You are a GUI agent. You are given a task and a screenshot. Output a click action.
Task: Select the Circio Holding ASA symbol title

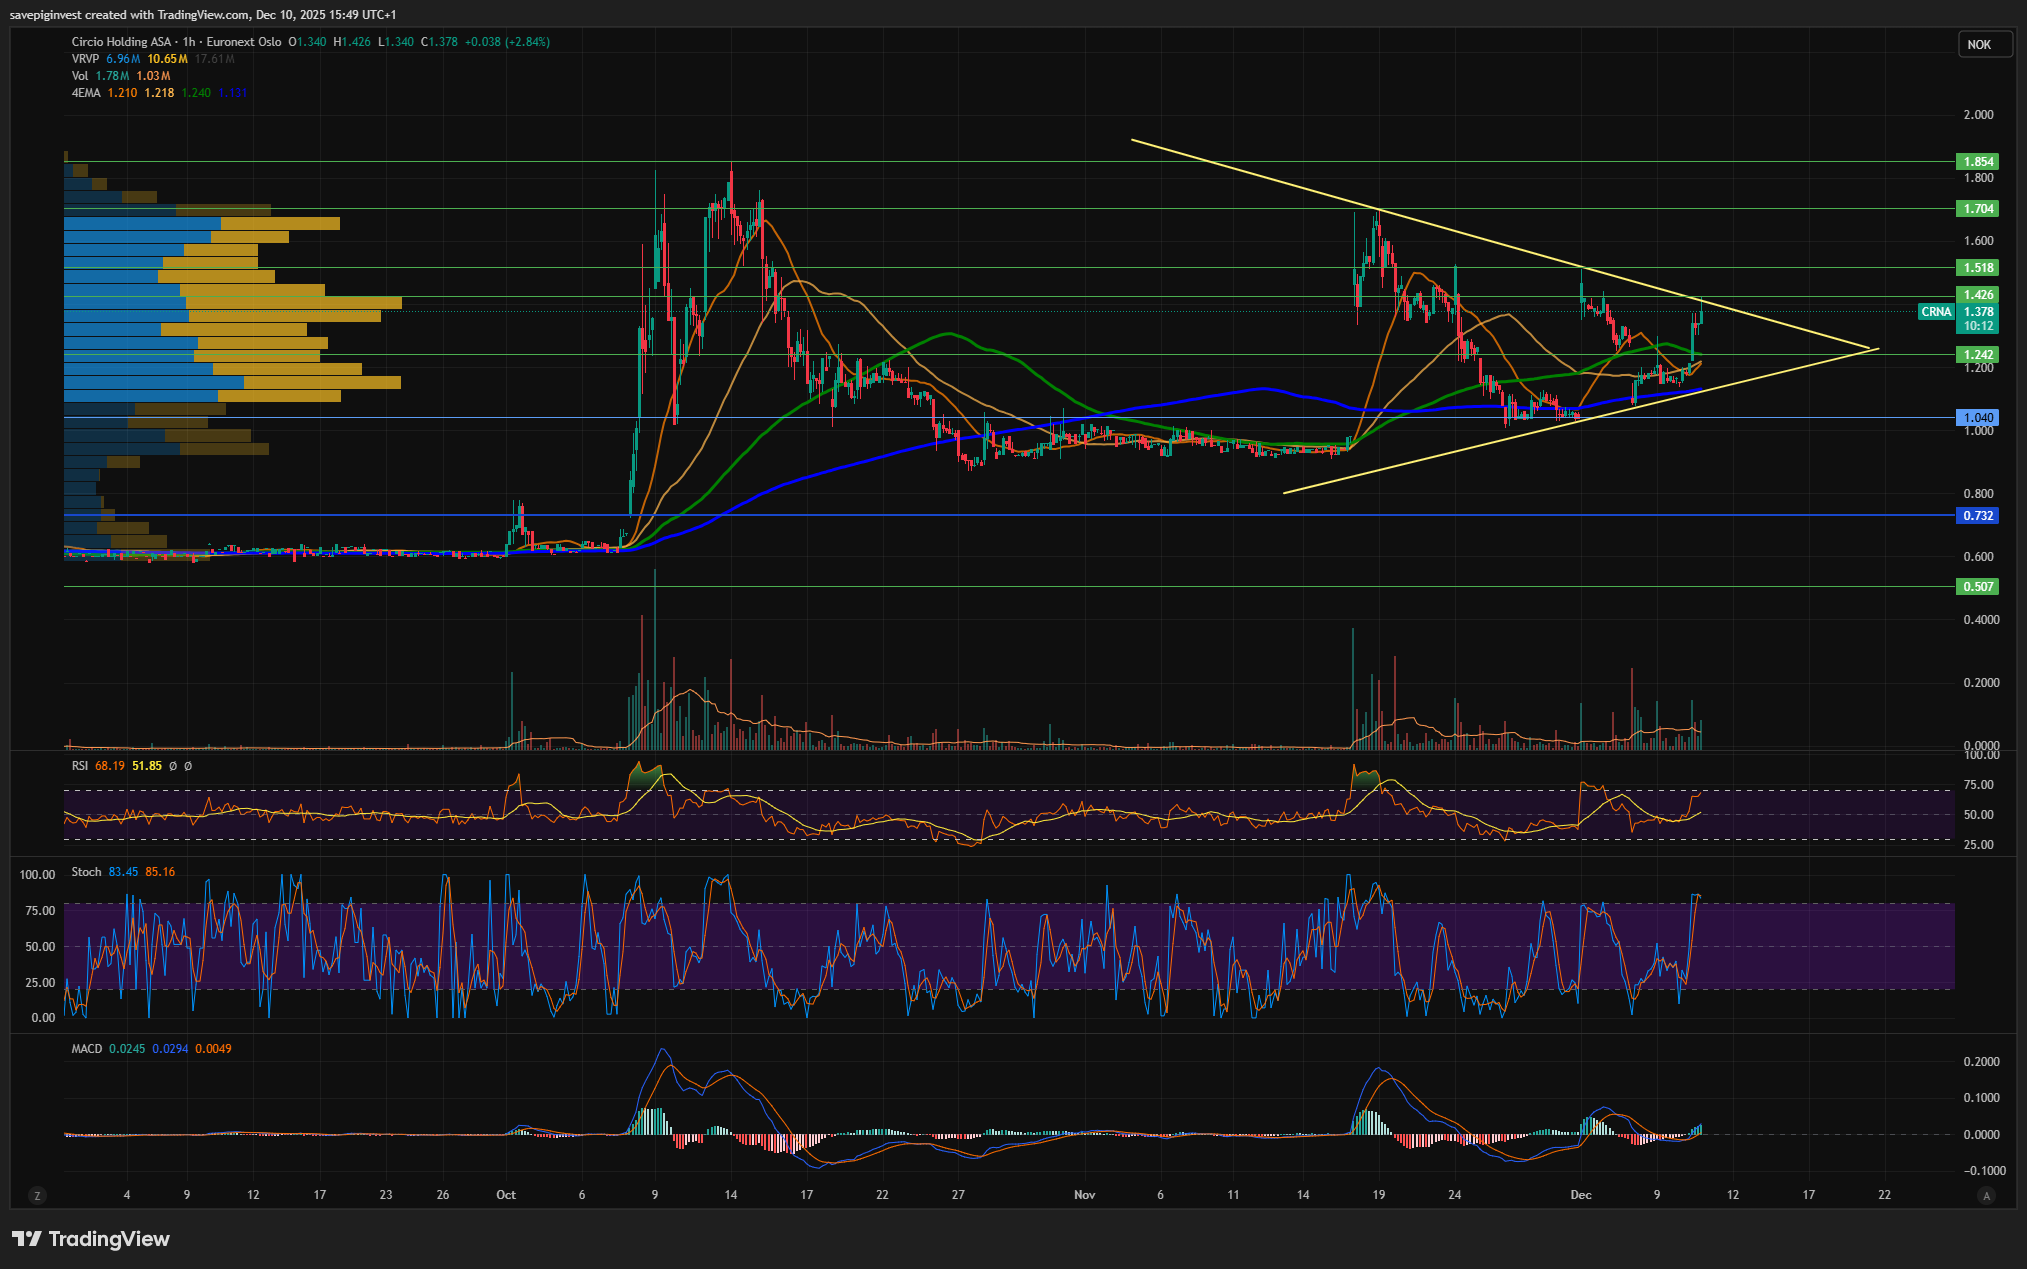121,42
